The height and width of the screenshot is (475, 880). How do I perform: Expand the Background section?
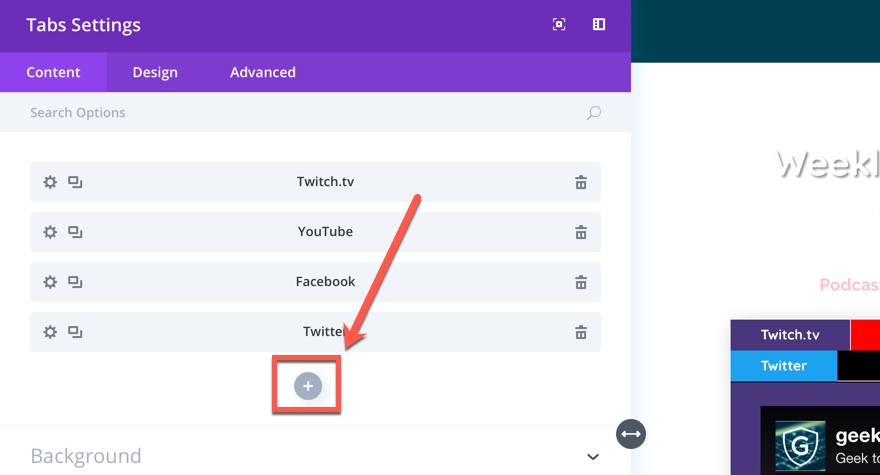(x=592, y=457)
